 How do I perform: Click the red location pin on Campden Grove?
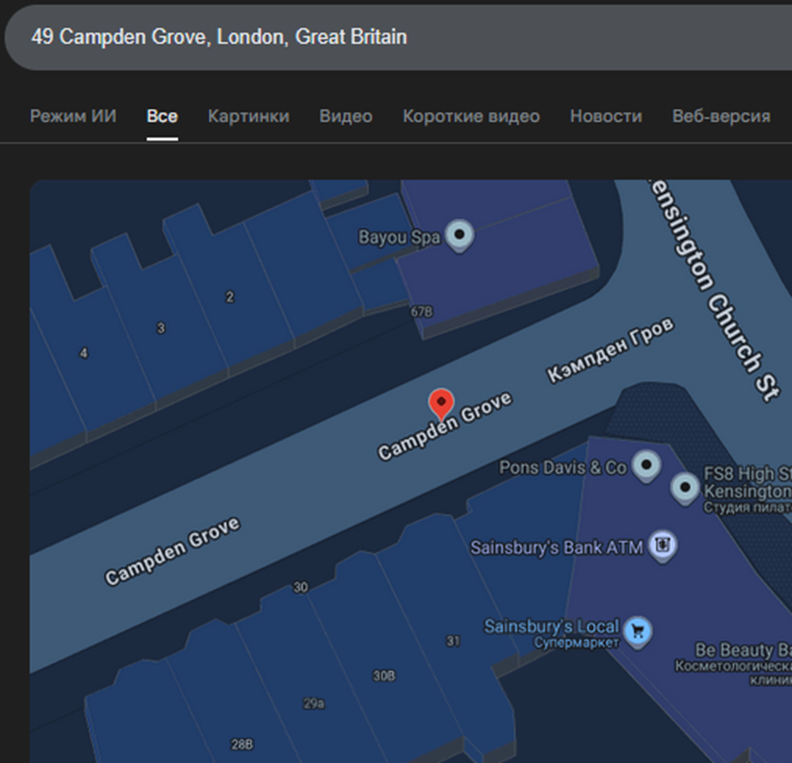pos(441,404)
